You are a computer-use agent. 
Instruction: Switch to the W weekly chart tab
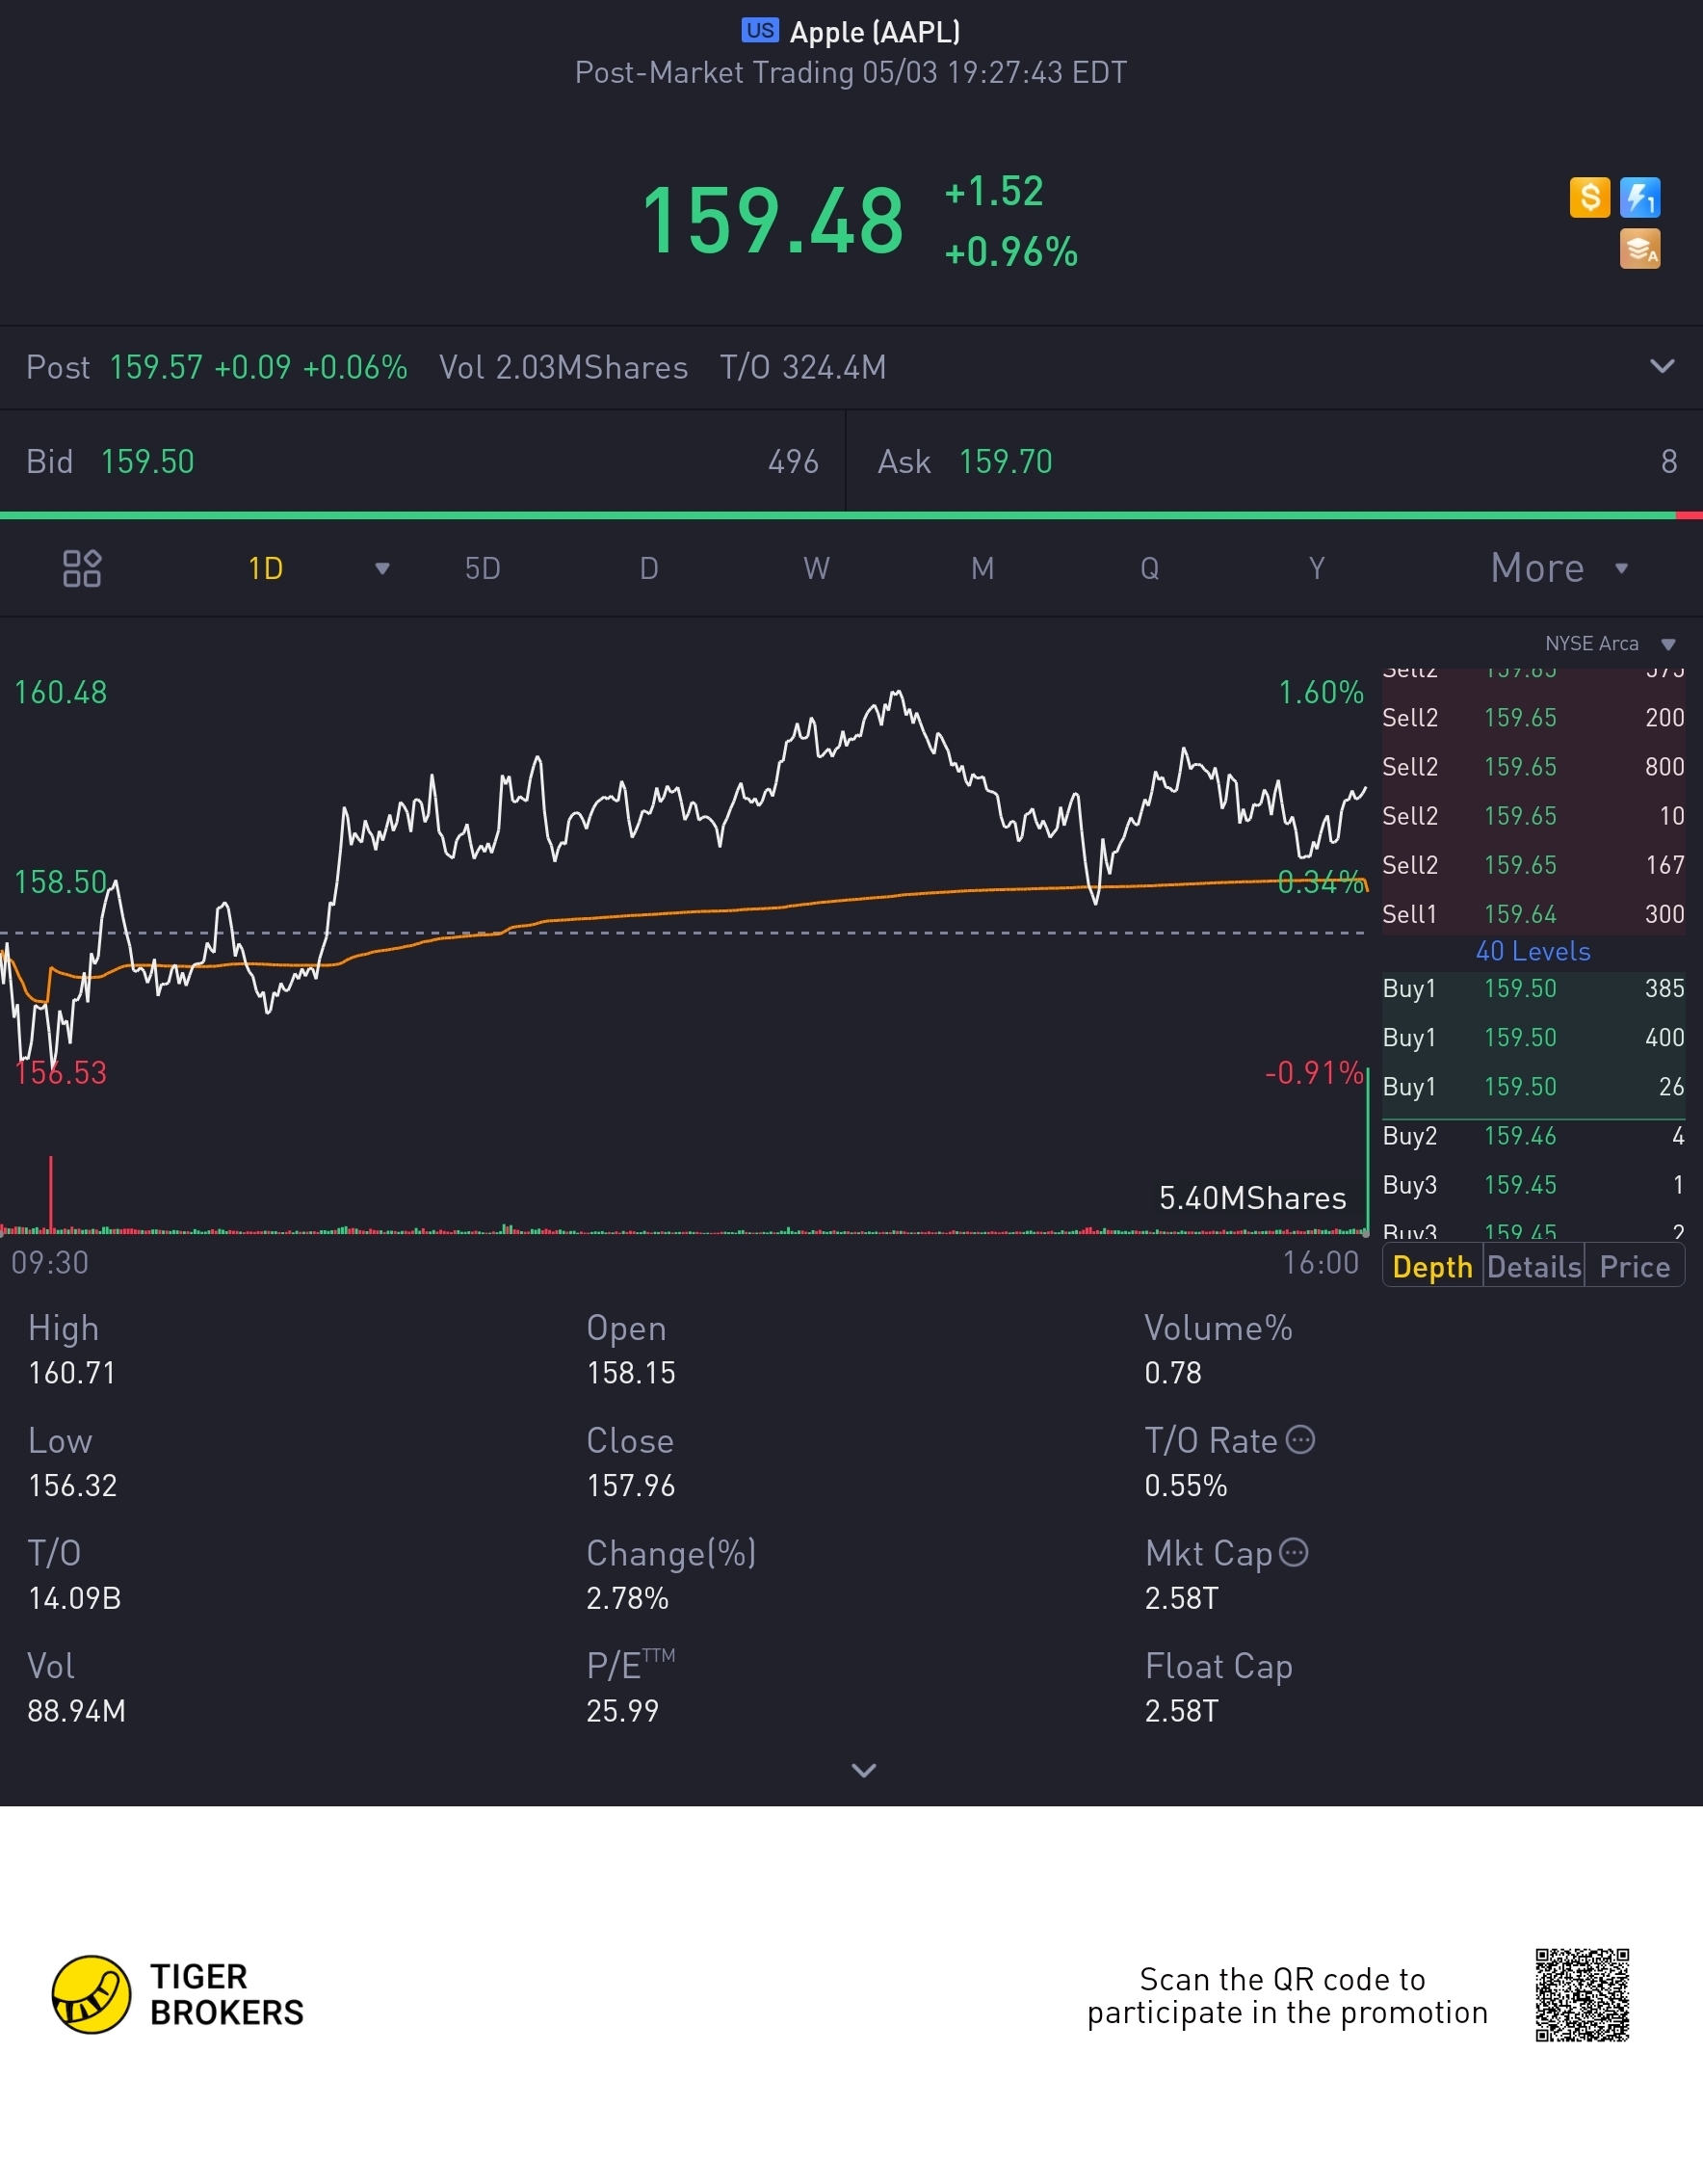pos(816,569)
